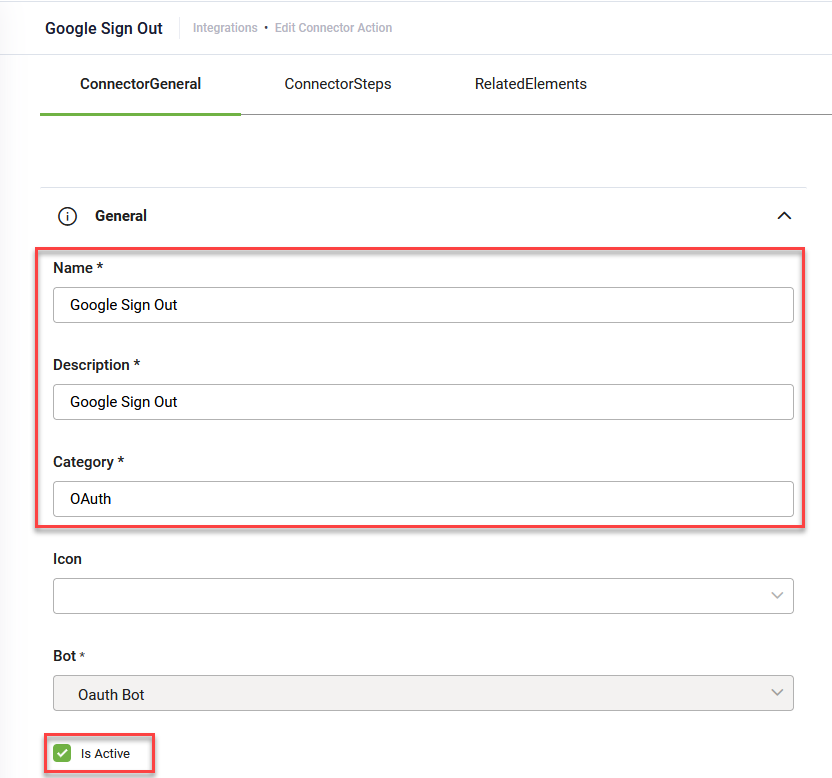Open the Icon dropdown arrow

point(777,595)
